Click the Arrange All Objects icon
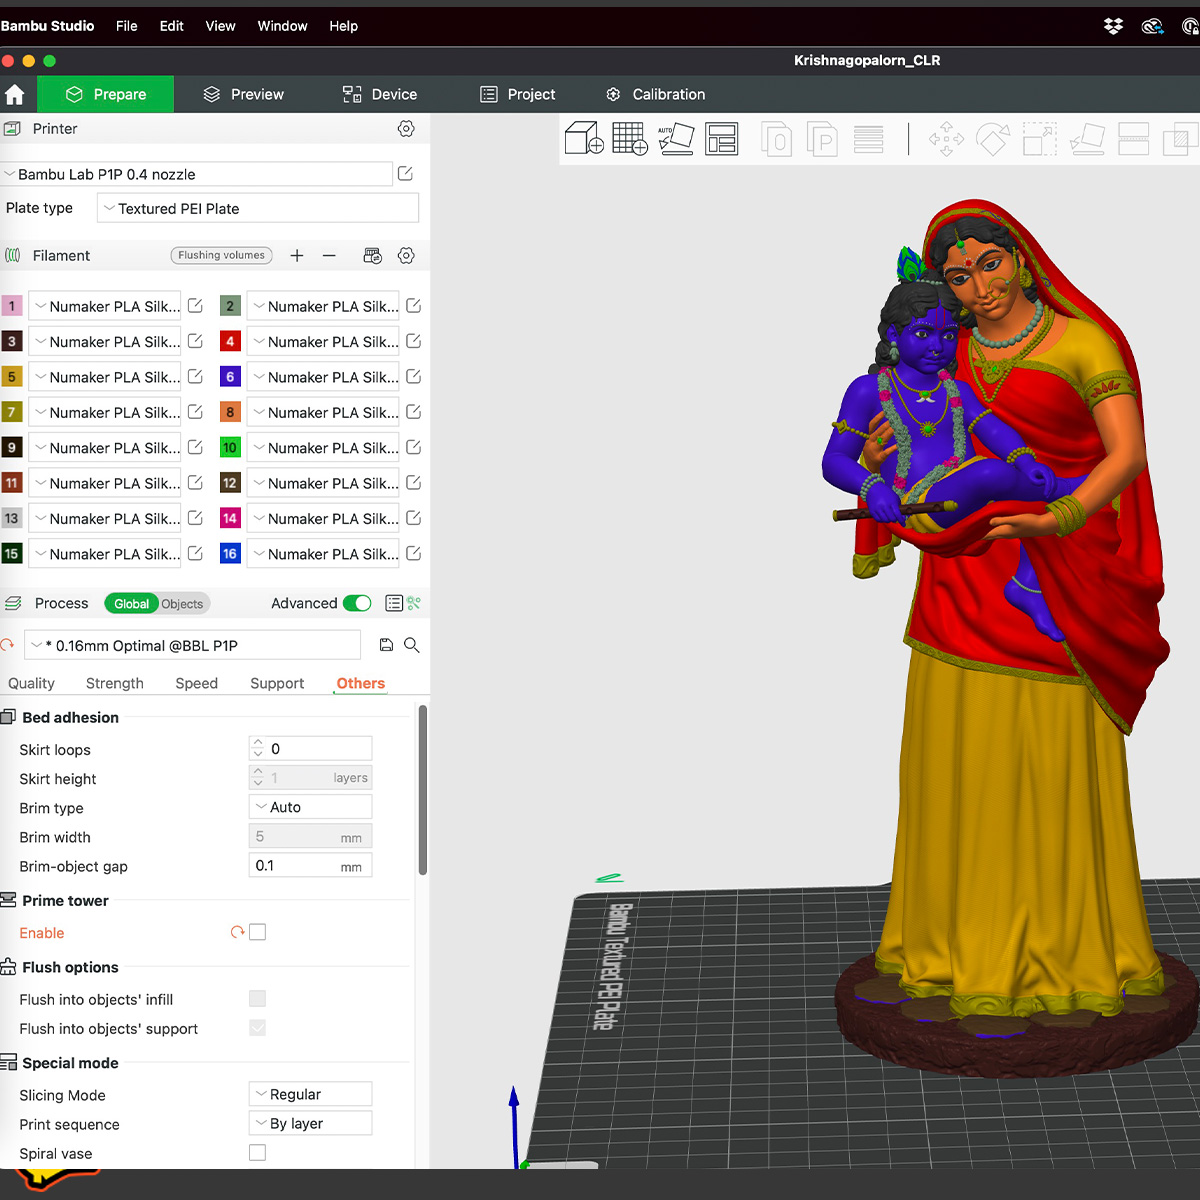The image size is (1200, 1200). click(x=721, y=138)
